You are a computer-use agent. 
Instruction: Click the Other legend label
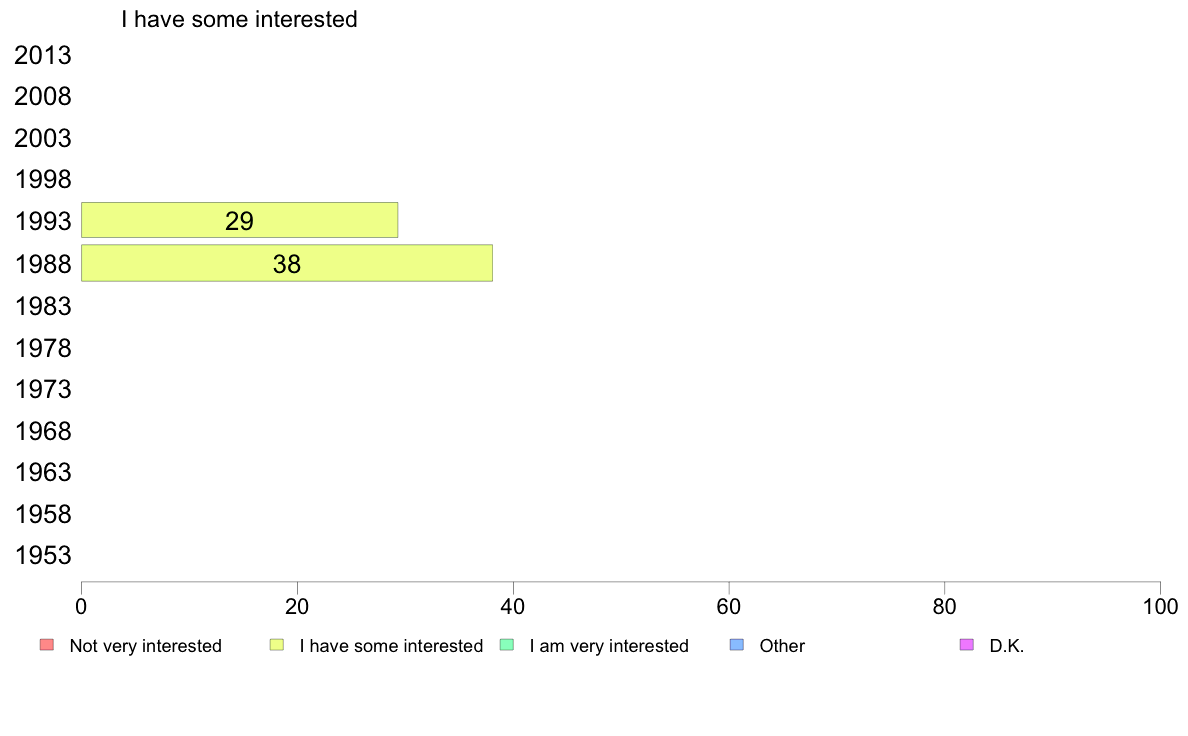tap(782, 646)
